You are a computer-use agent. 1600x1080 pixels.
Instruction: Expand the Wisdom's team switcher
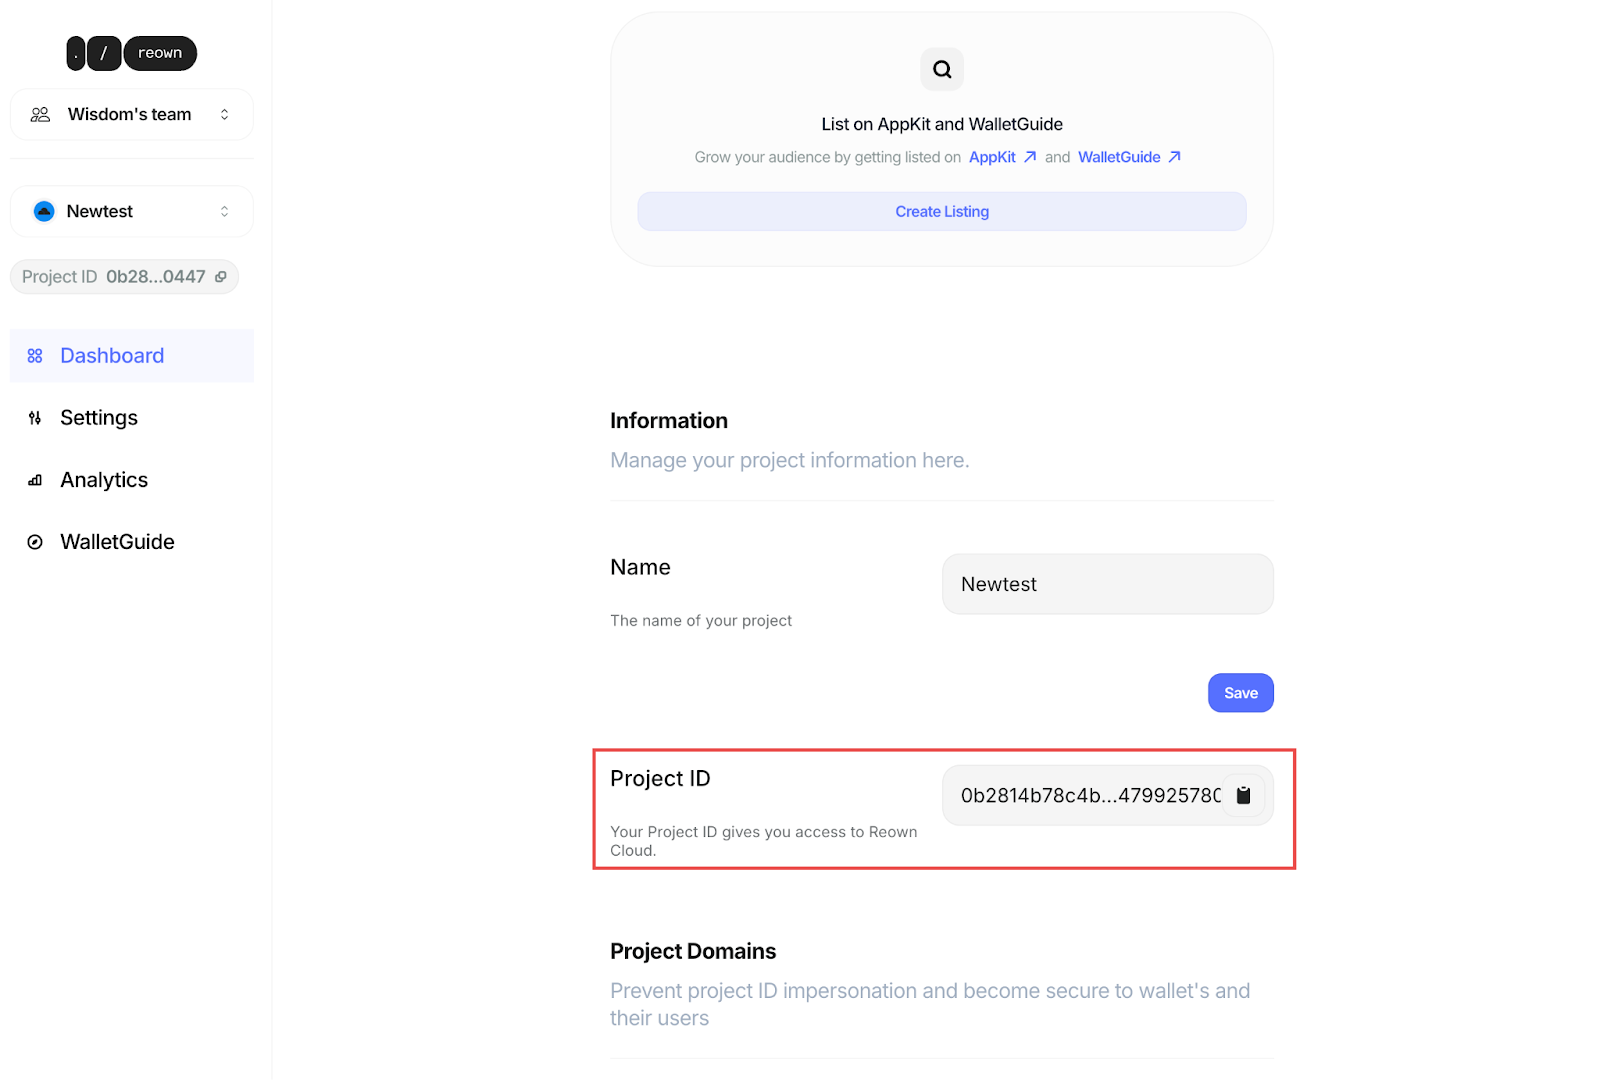coord(224,115)
